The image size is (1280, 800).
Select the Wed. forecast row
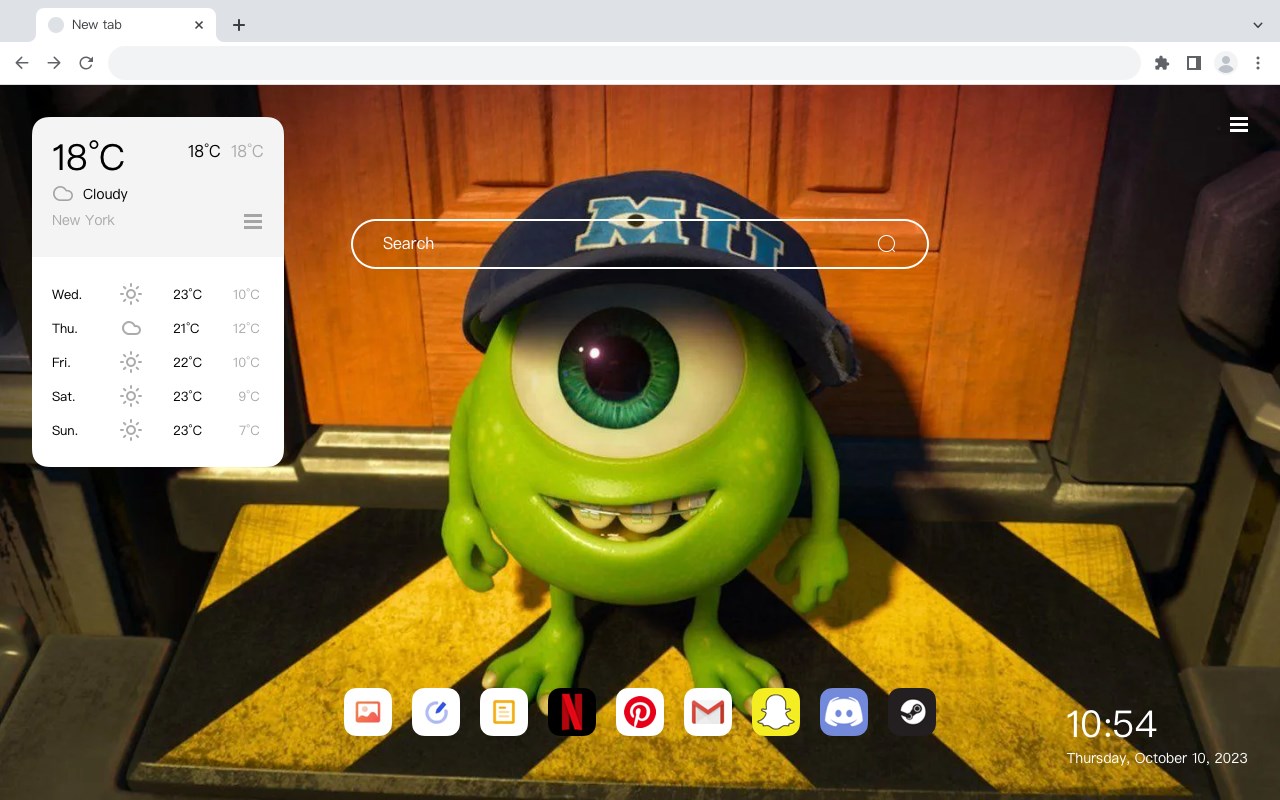158,294
